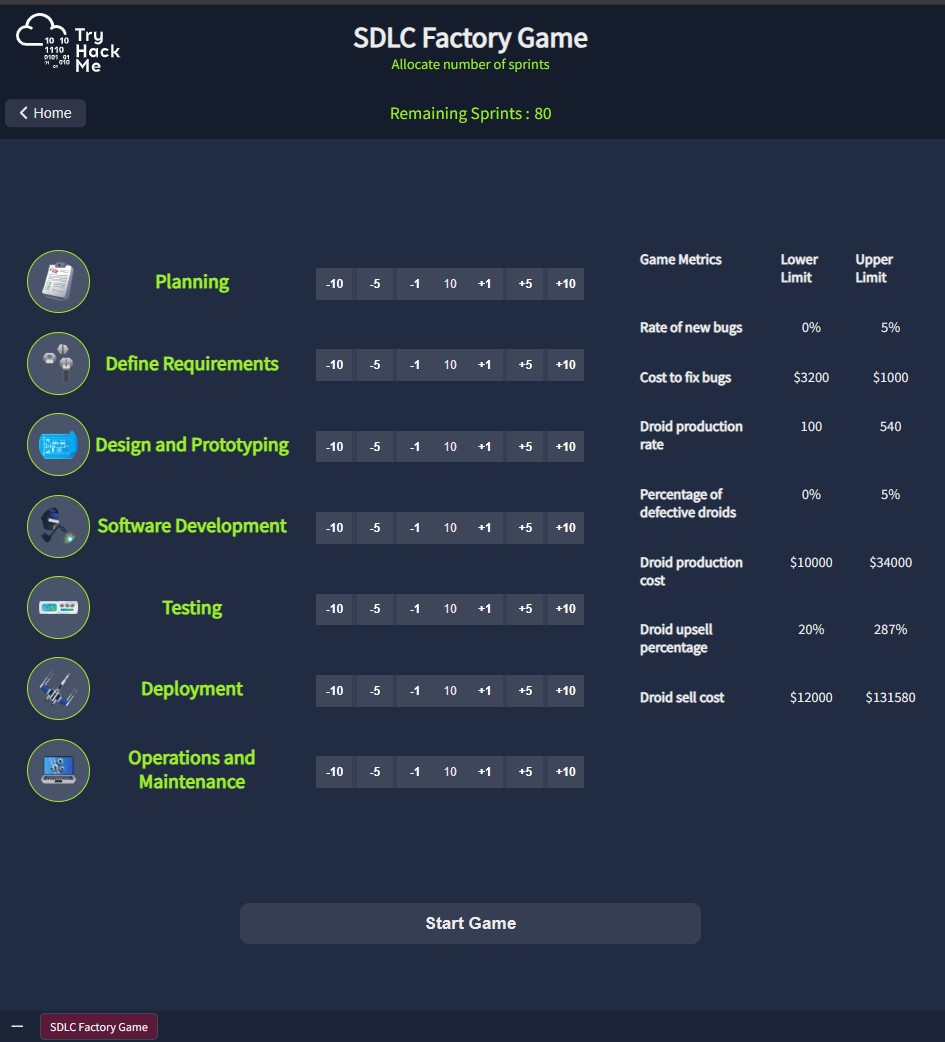This screenshot has height=1042, width=945.
Task: Click the Testing stage icon
Action: click(58, 608)
